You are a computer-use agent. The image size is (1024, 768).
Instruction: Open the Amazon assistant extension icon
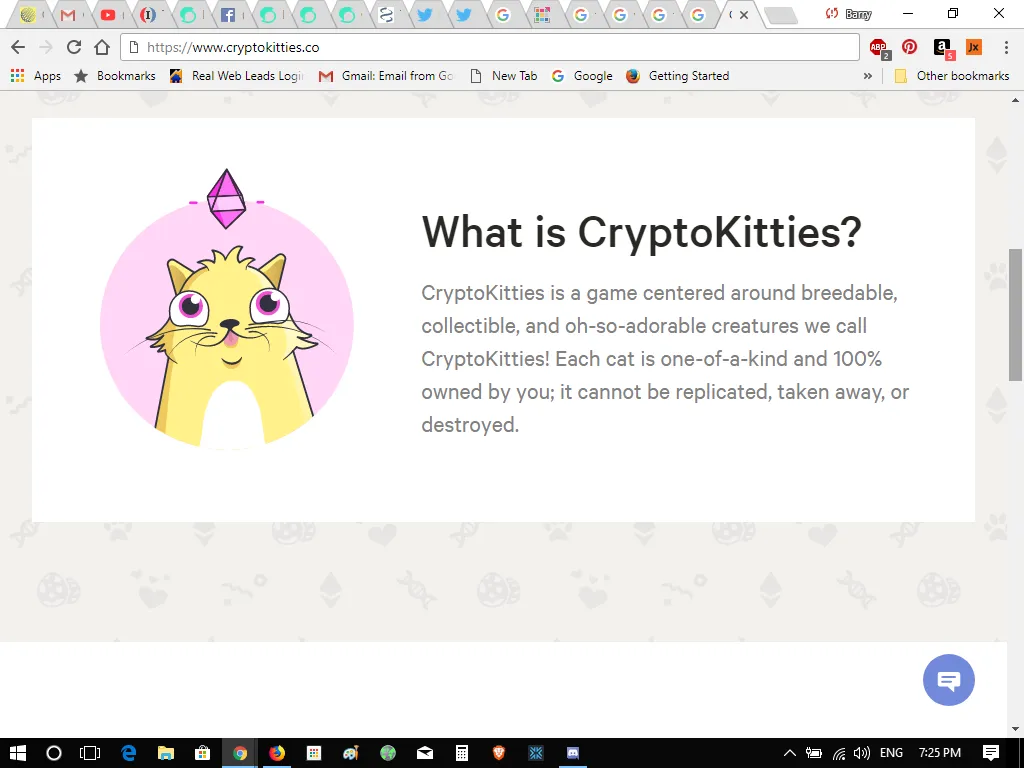943,48
